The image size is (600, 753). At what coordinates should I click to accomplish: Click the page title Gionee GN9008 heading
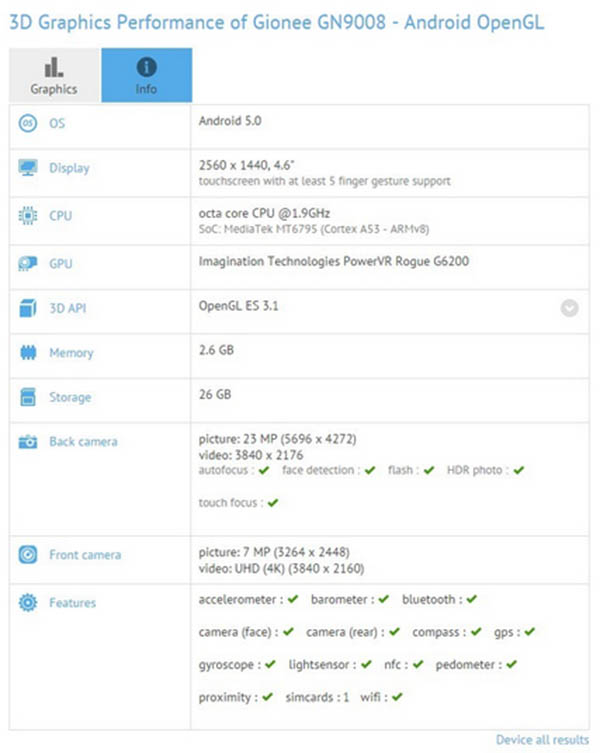(x=277, y=22)
